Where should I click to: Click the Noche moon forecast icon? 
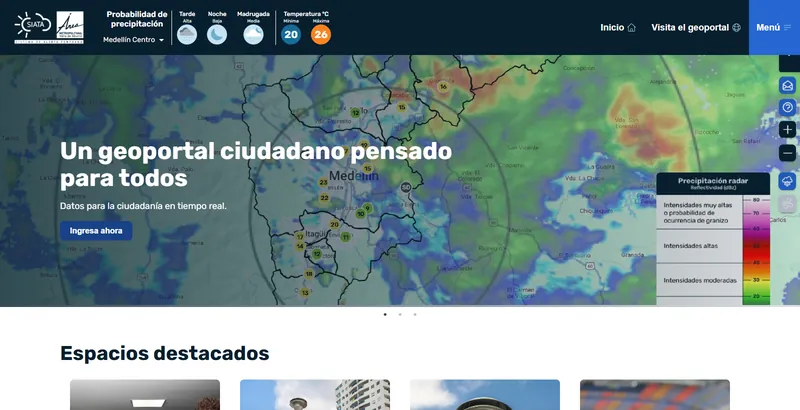tap(217, 35)
